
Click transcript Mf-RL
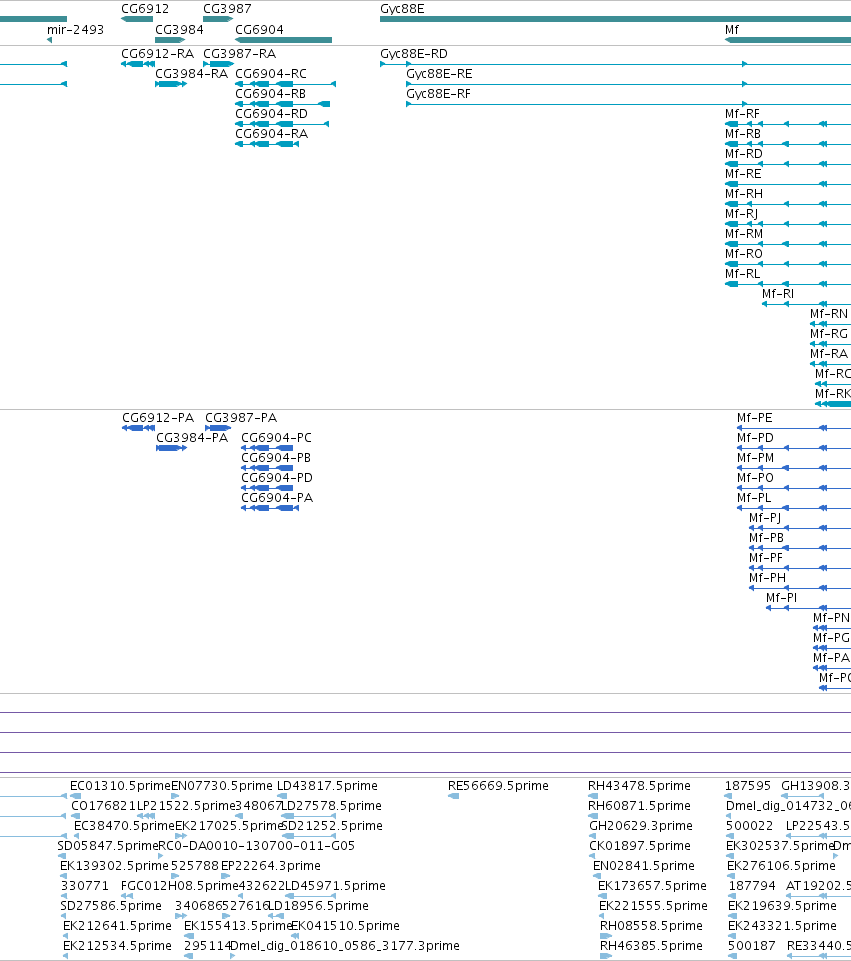pos(743,274)
